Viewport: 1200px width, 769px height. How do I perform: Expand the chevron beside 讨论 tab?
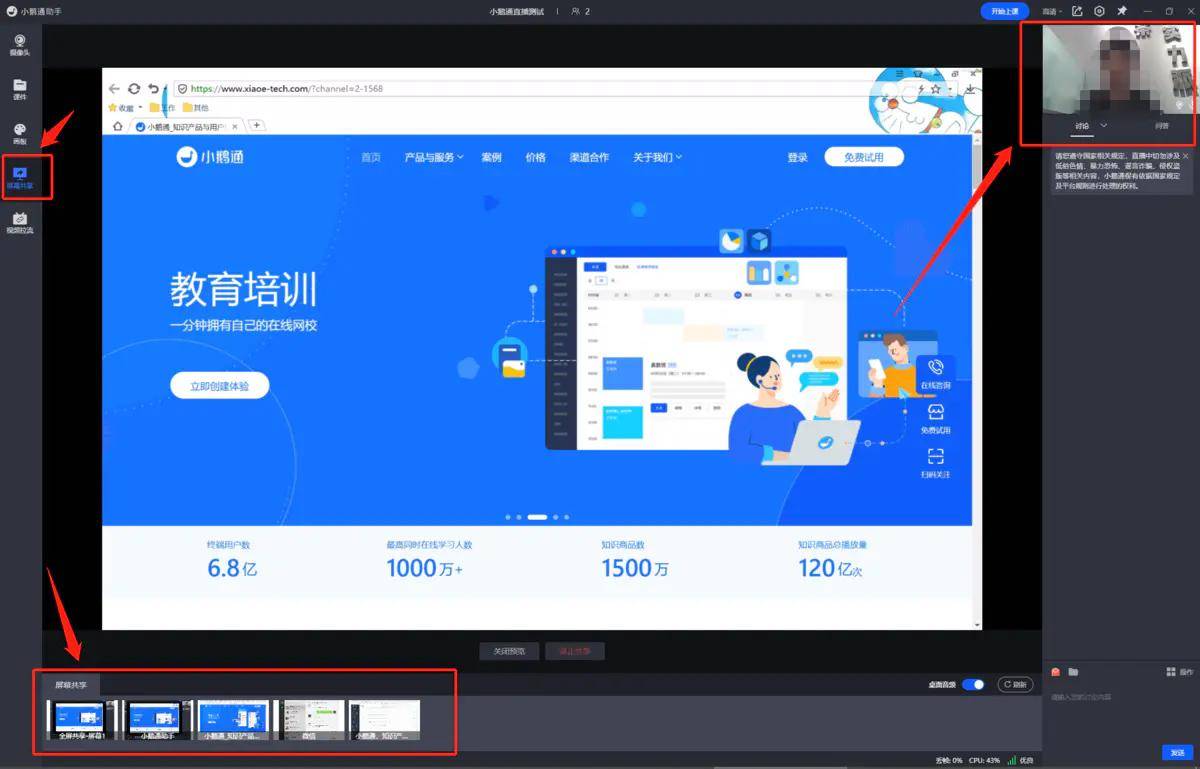(x=1104, y=126)
